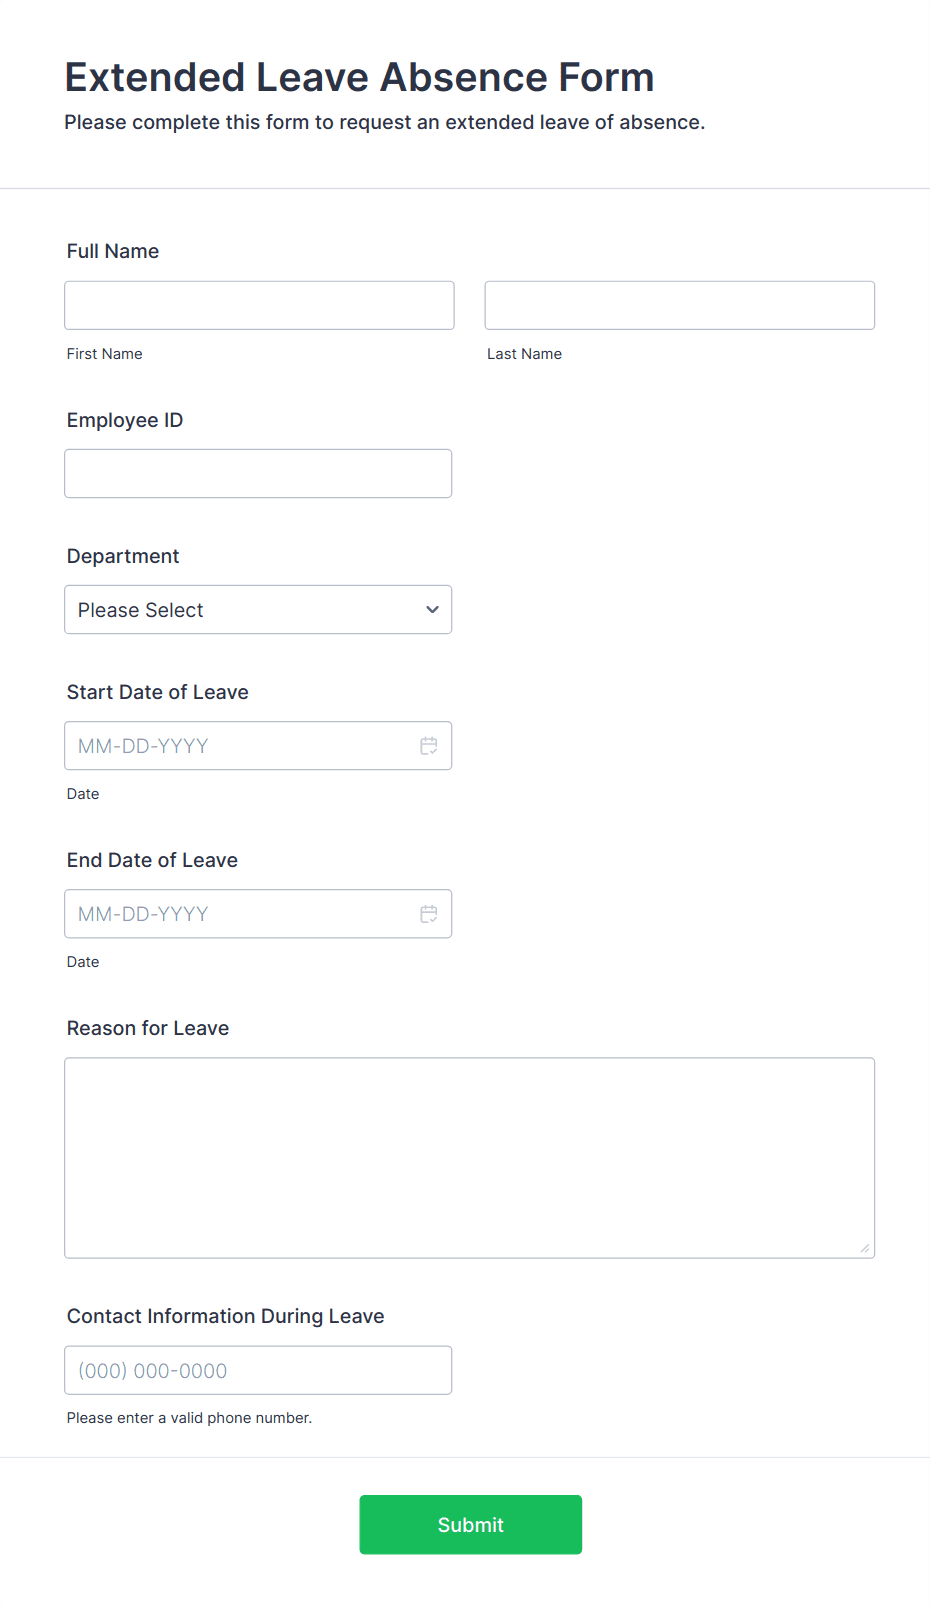Viewport: 930px width, 1604px height.
Task: Click the Start Date MM-DD-YYYY field
Action: [x=240, y=745]
